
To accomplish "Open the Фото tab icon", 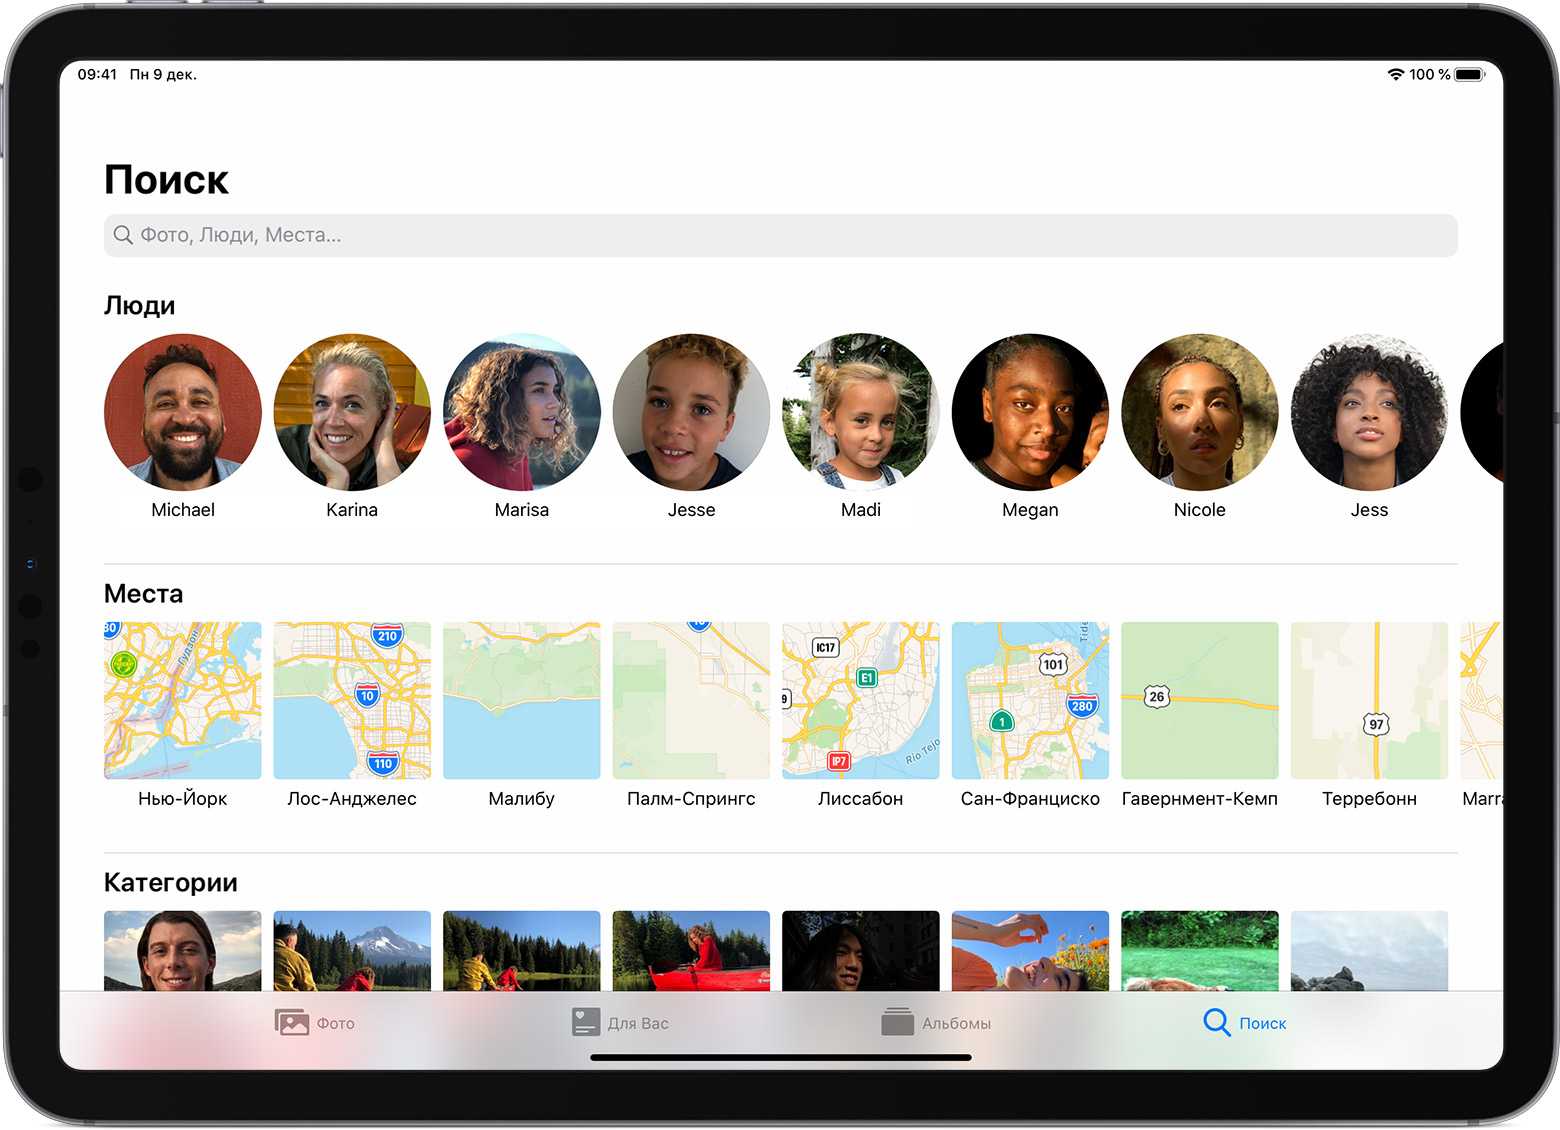I will [x=292, y=1022].
